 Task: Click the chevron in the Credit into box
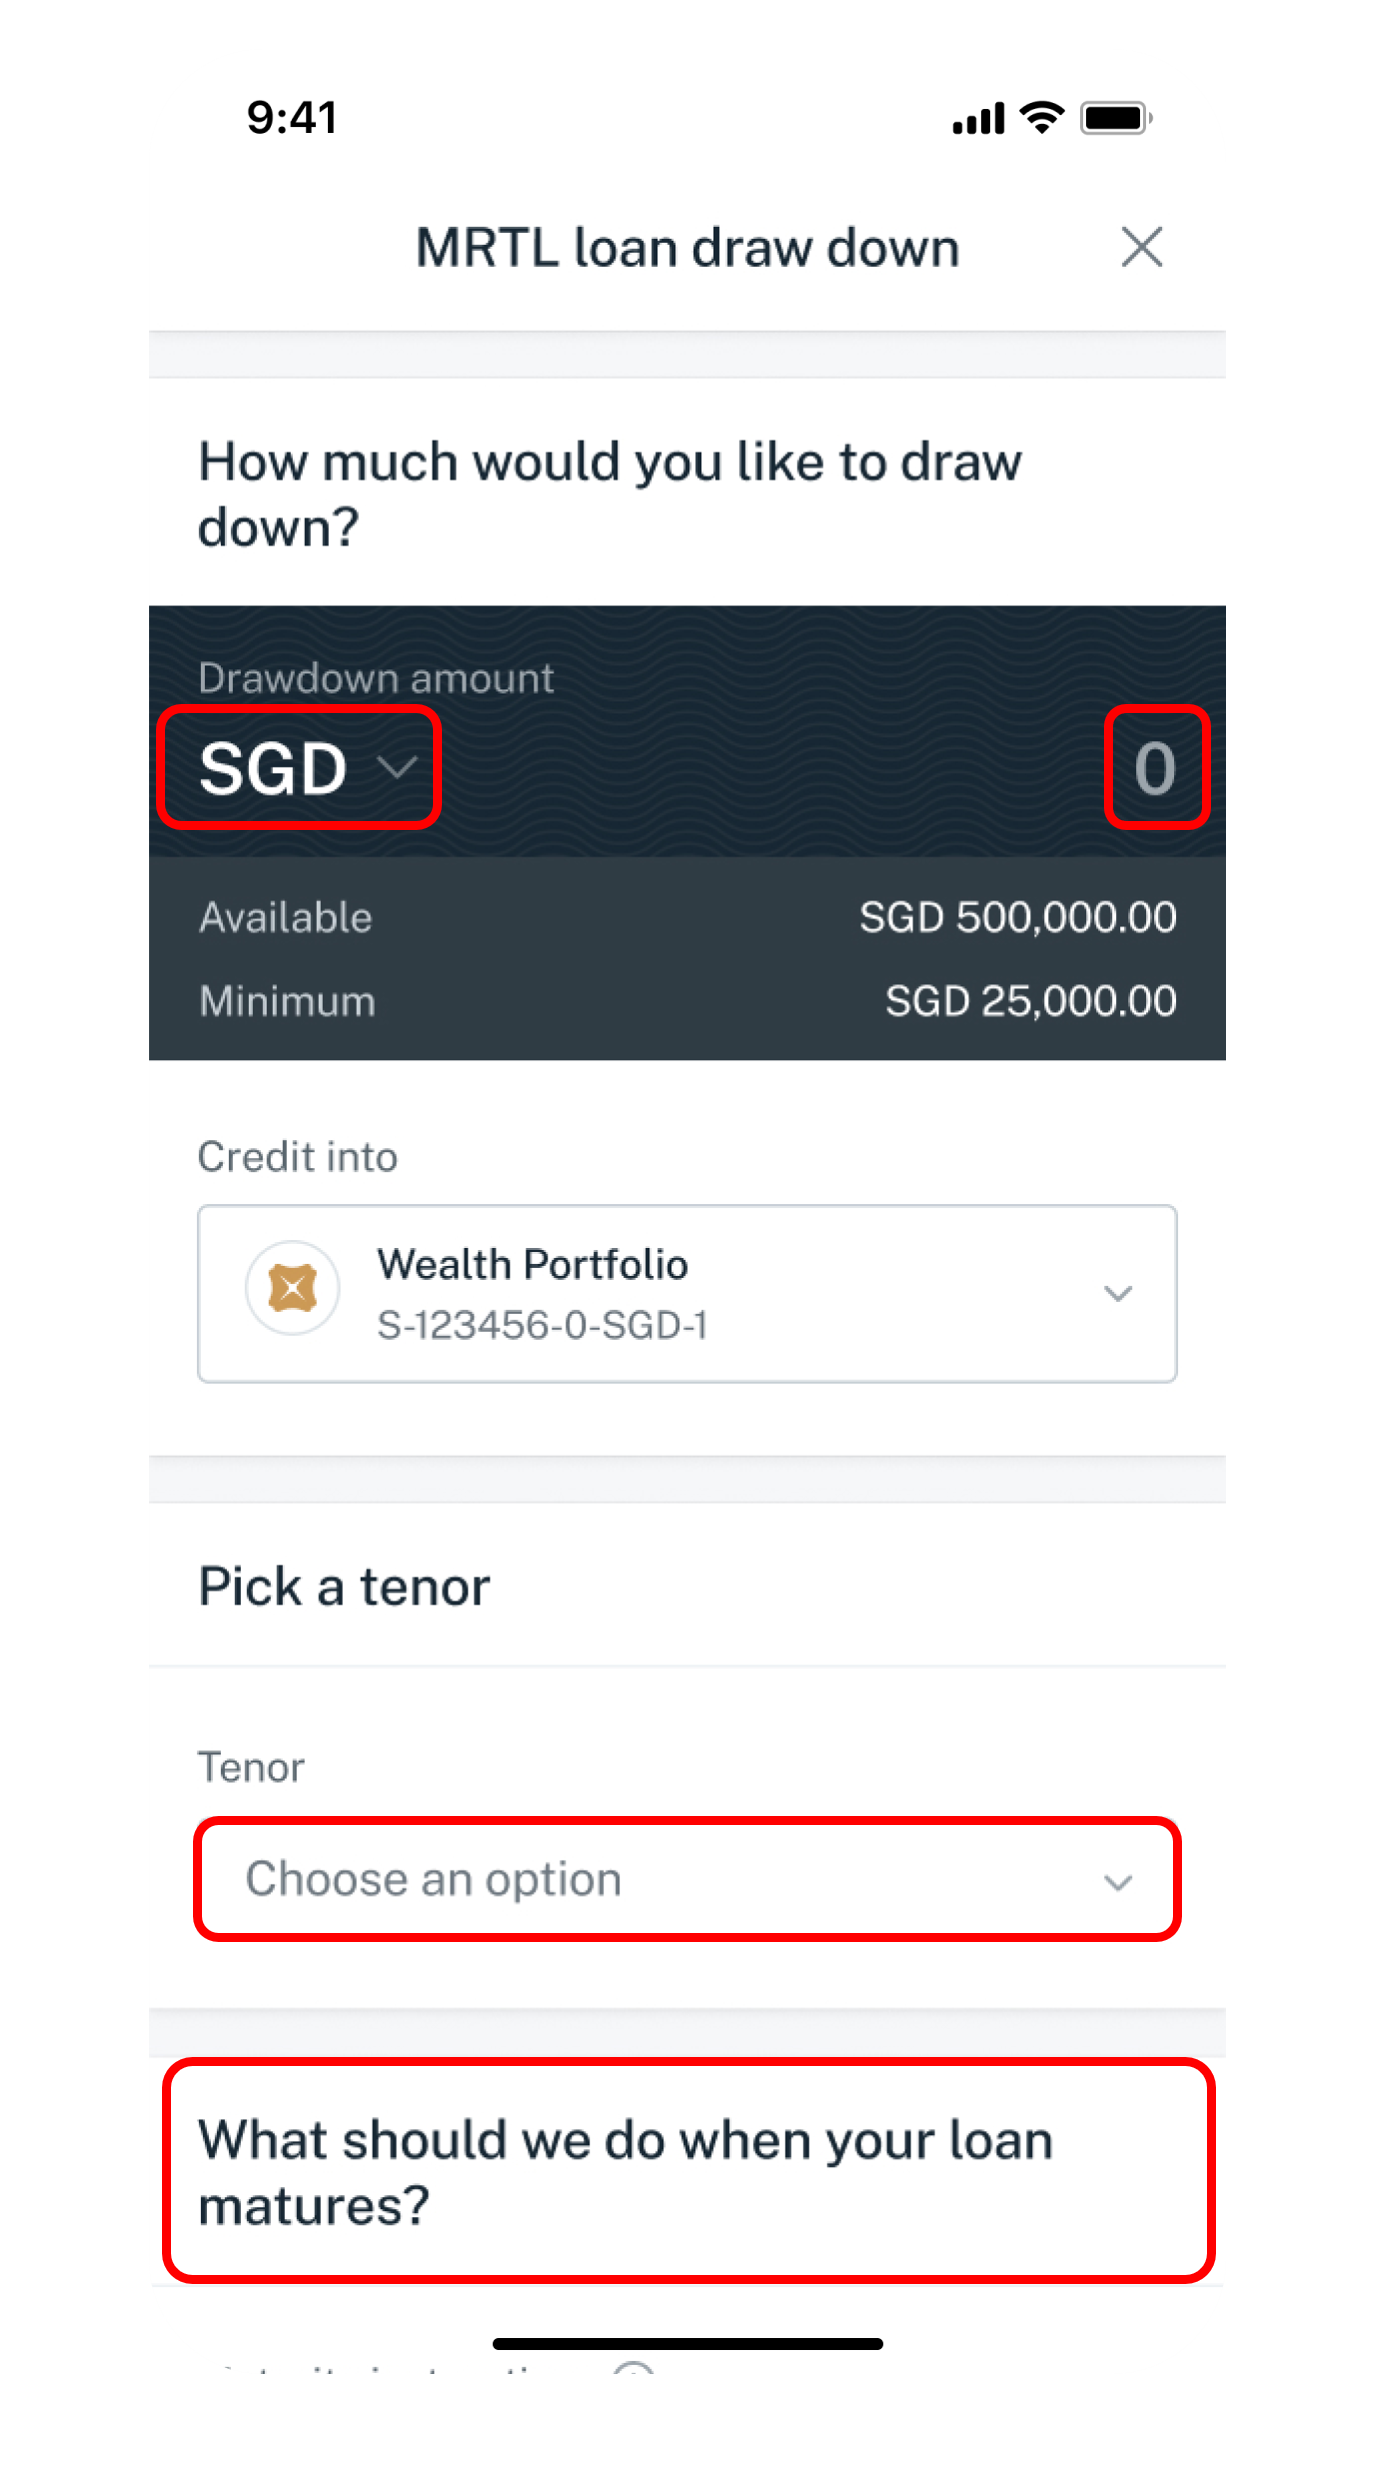pyautogui.click(x=1117, y=1294)
